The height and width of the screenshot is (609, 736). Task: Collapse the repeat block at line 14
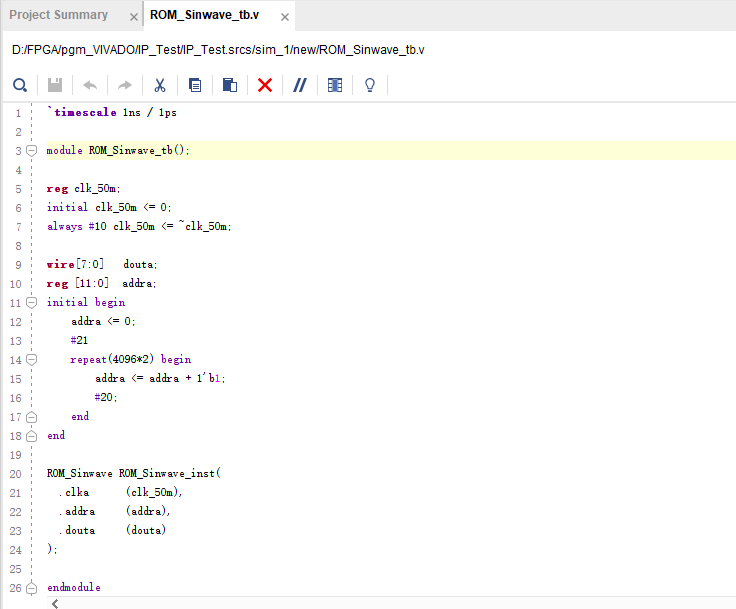point(31,360)
